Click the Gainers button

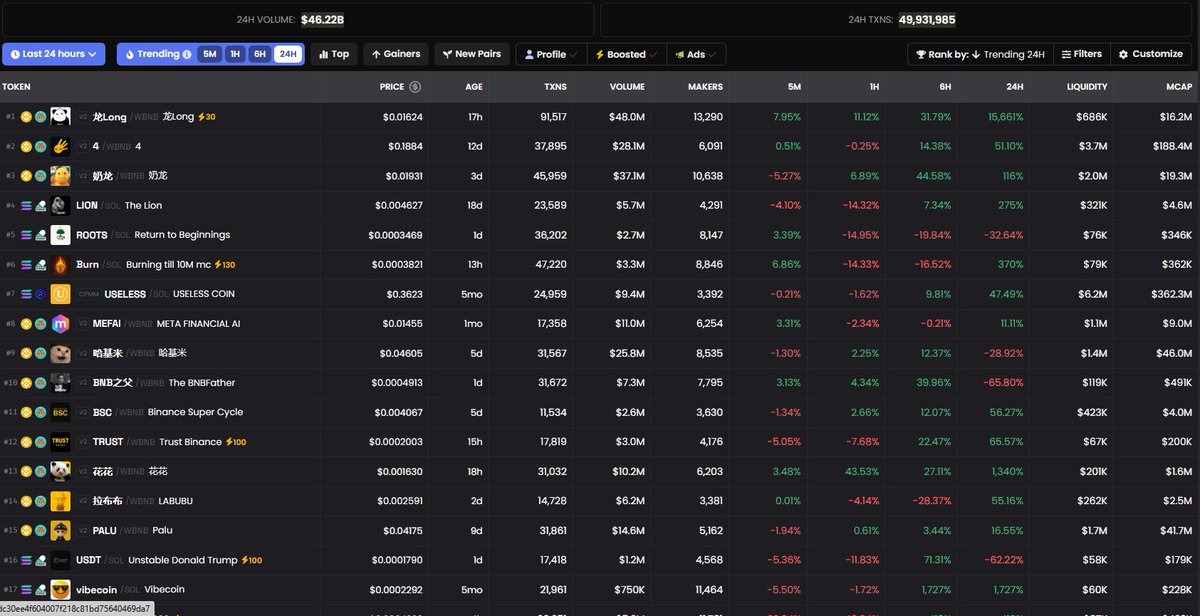tap(396, 54)
